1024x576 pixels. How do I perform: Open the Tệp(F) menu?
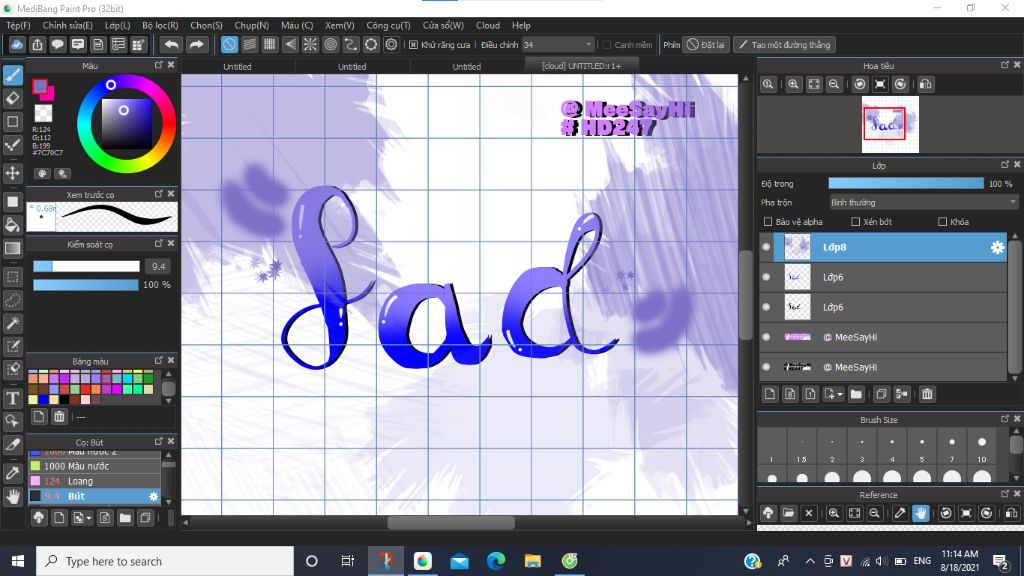[18, 25]
